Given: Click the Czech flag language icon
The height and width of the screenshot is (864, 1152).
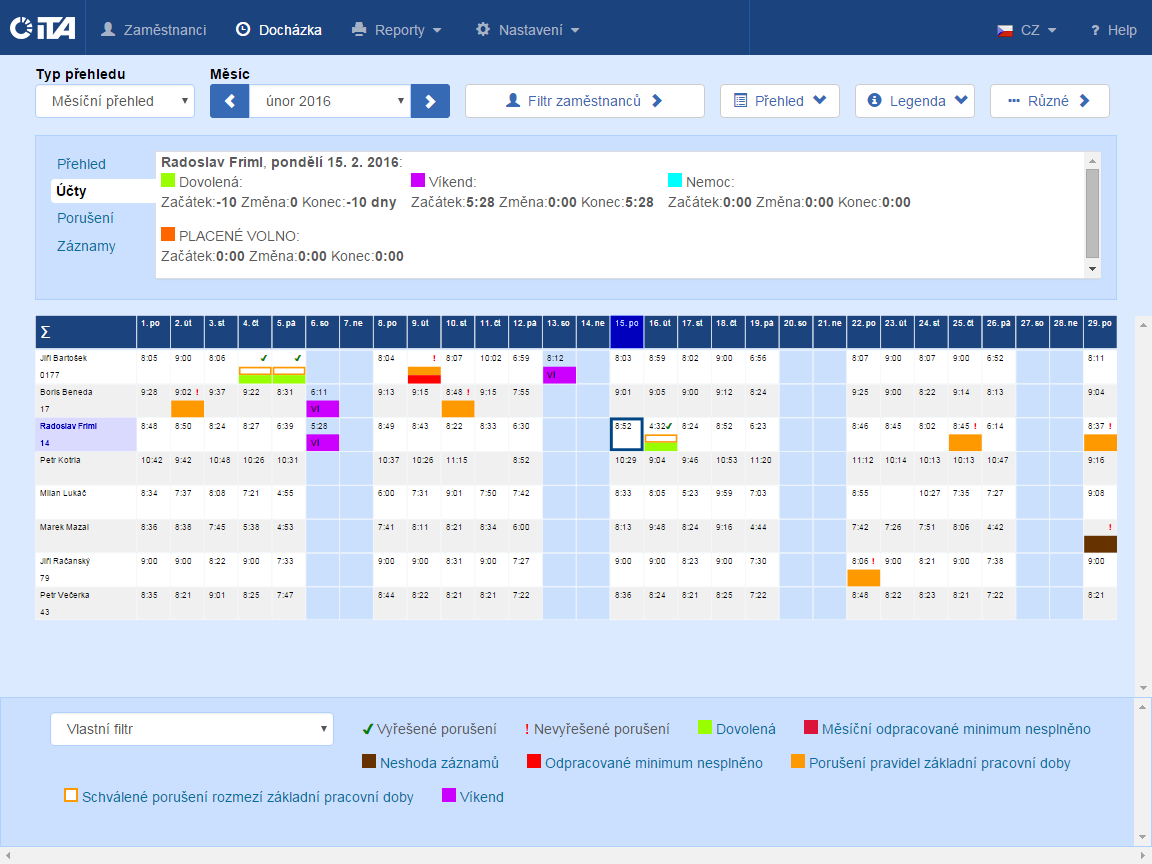Looking at the screenshot, I should click(1005, 30).
